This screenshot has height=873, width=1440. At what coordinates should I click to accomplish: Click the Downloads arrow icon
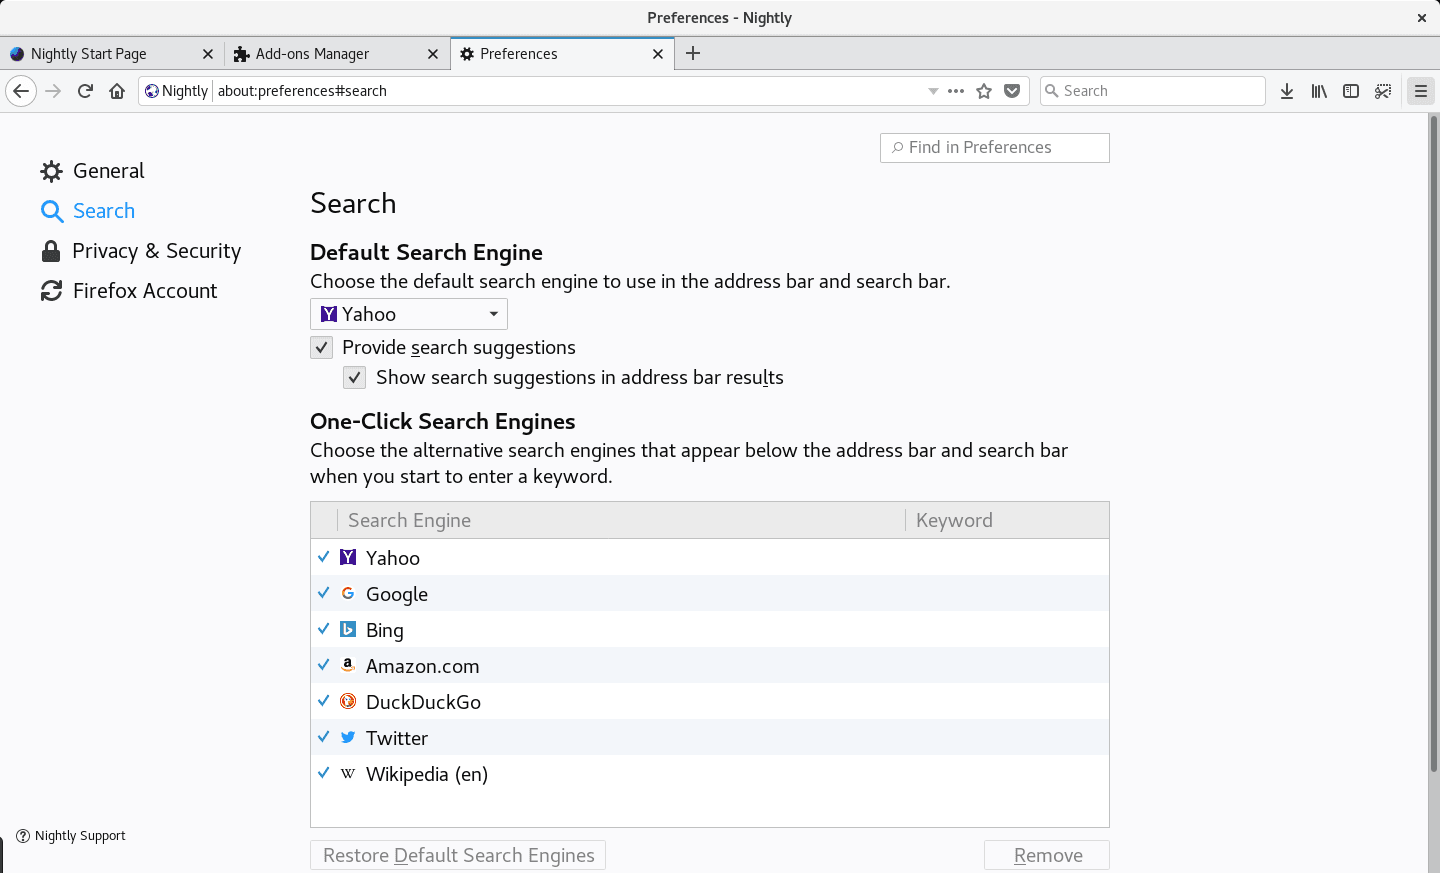[1287, 91]
